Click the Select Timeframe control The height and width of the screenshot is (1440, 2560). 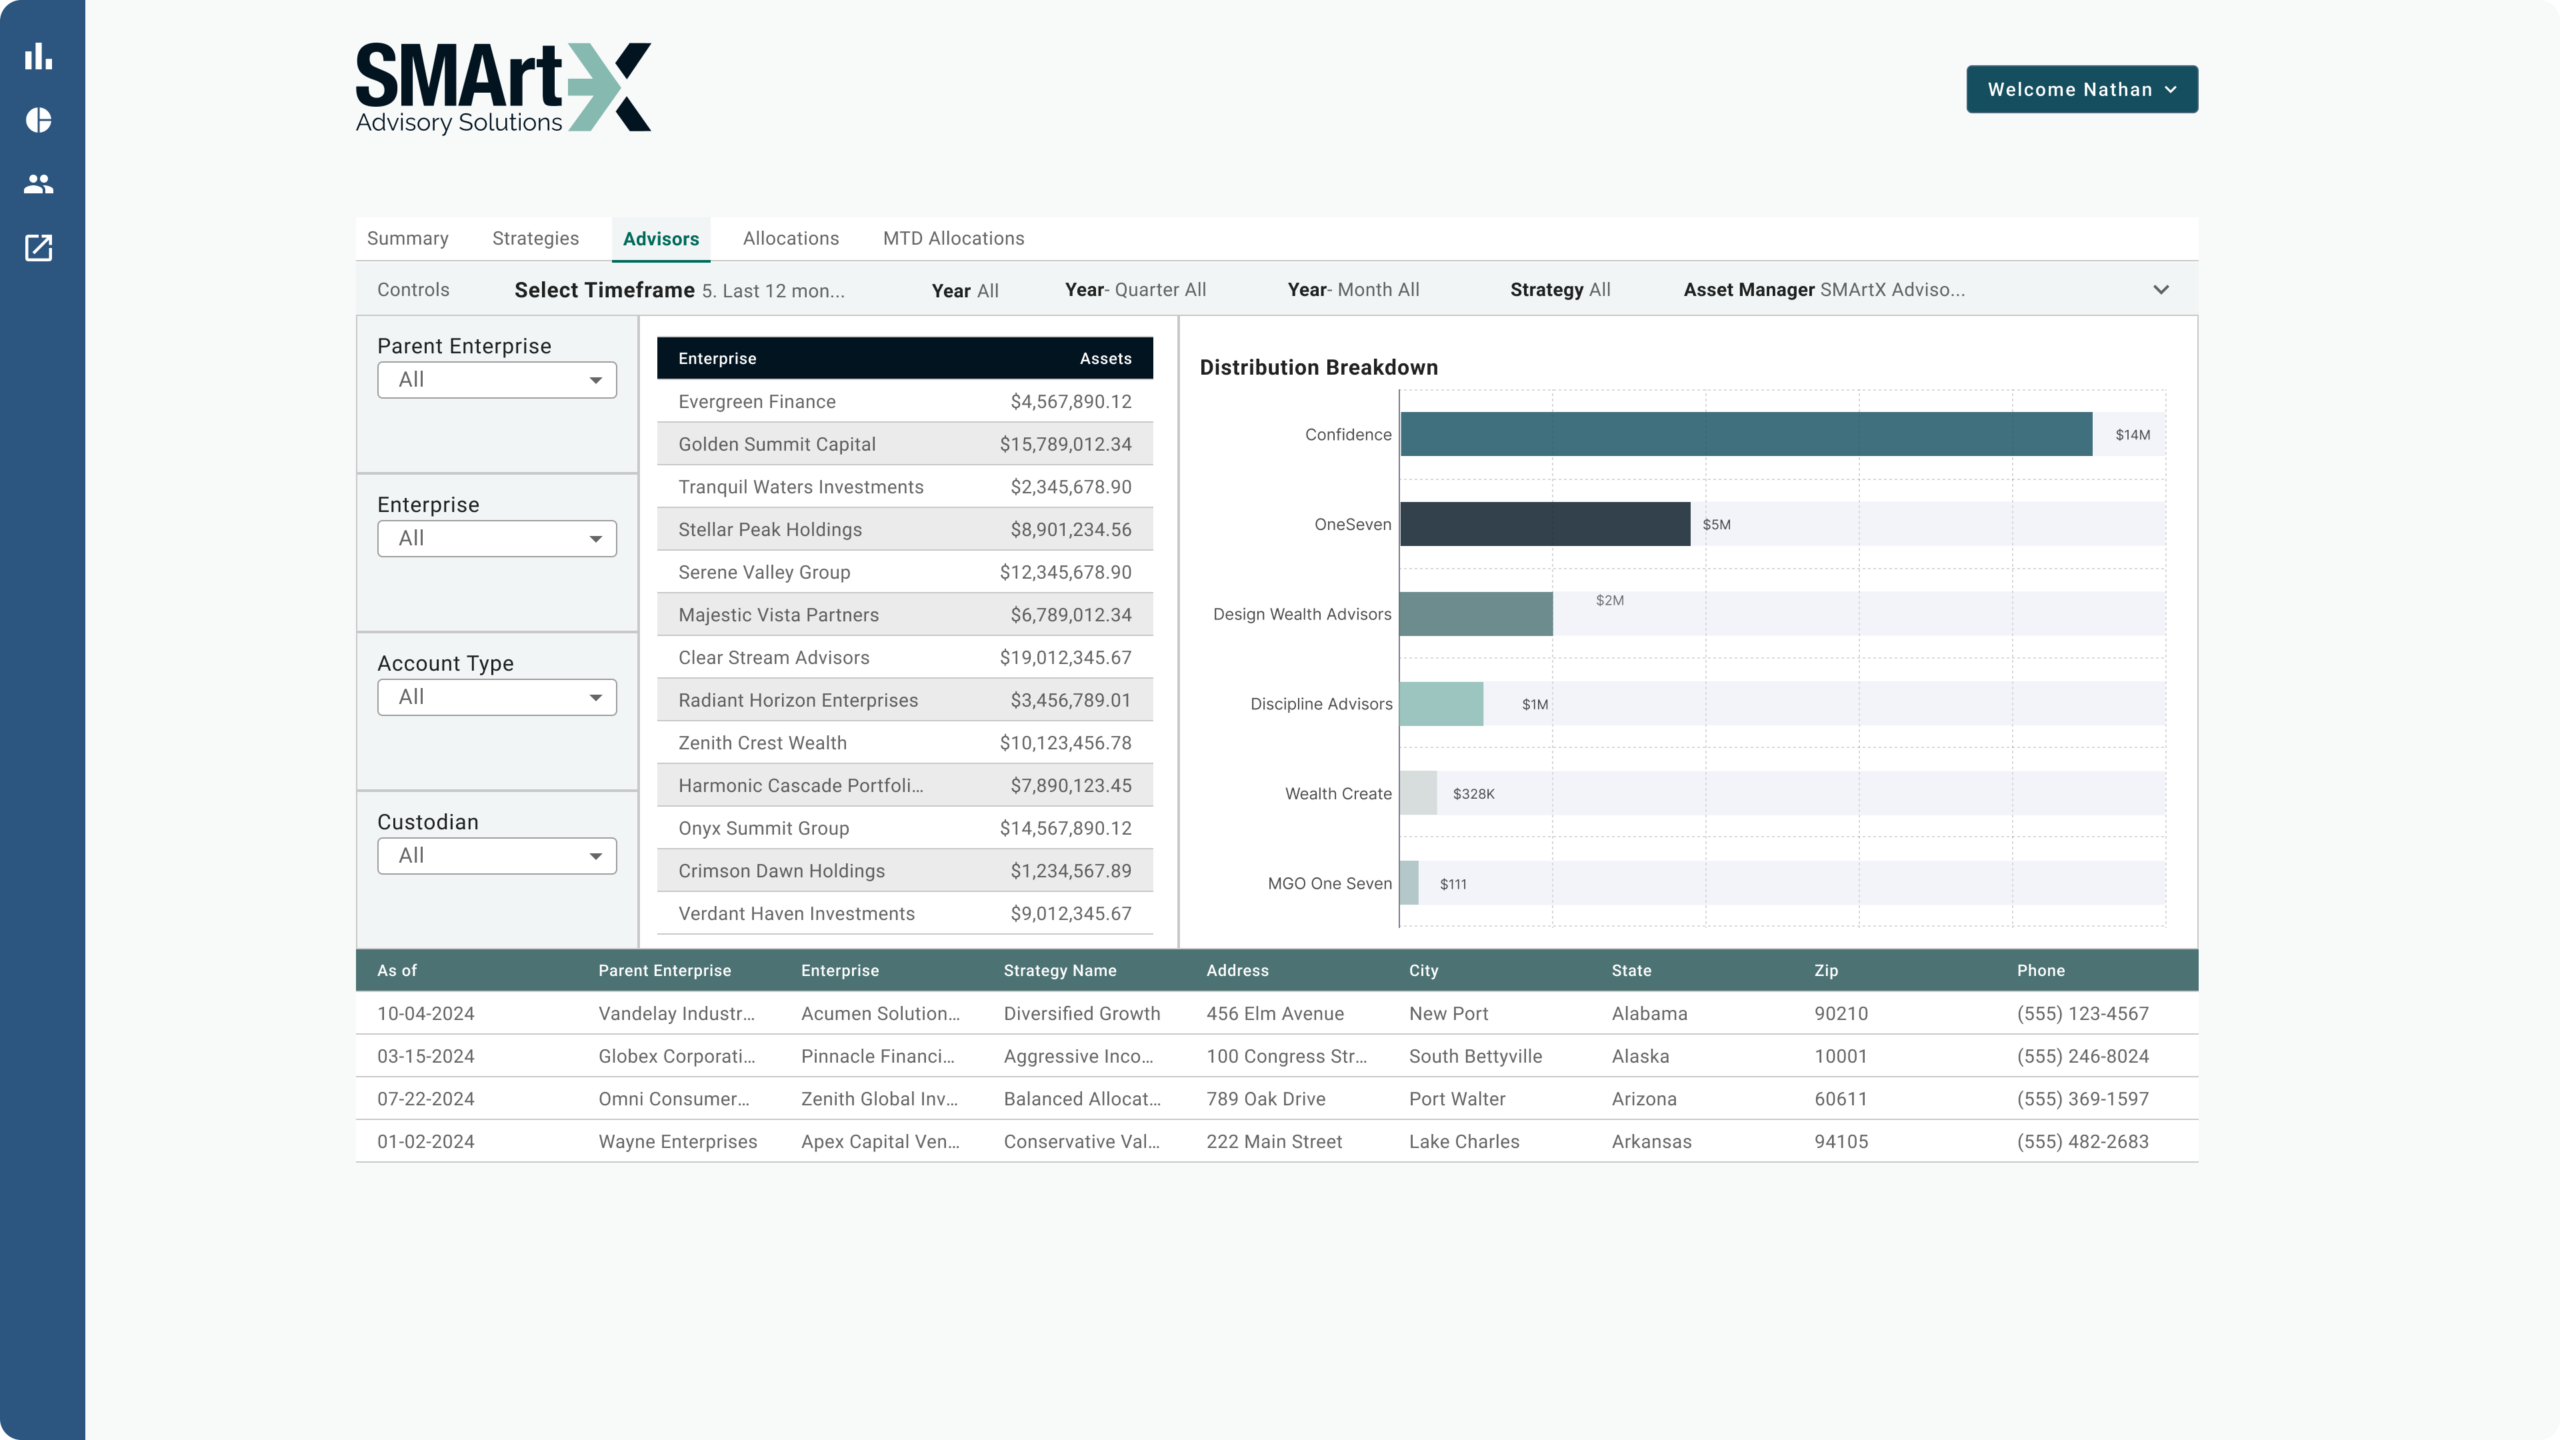pyautogui.click(x=679, y=290)
